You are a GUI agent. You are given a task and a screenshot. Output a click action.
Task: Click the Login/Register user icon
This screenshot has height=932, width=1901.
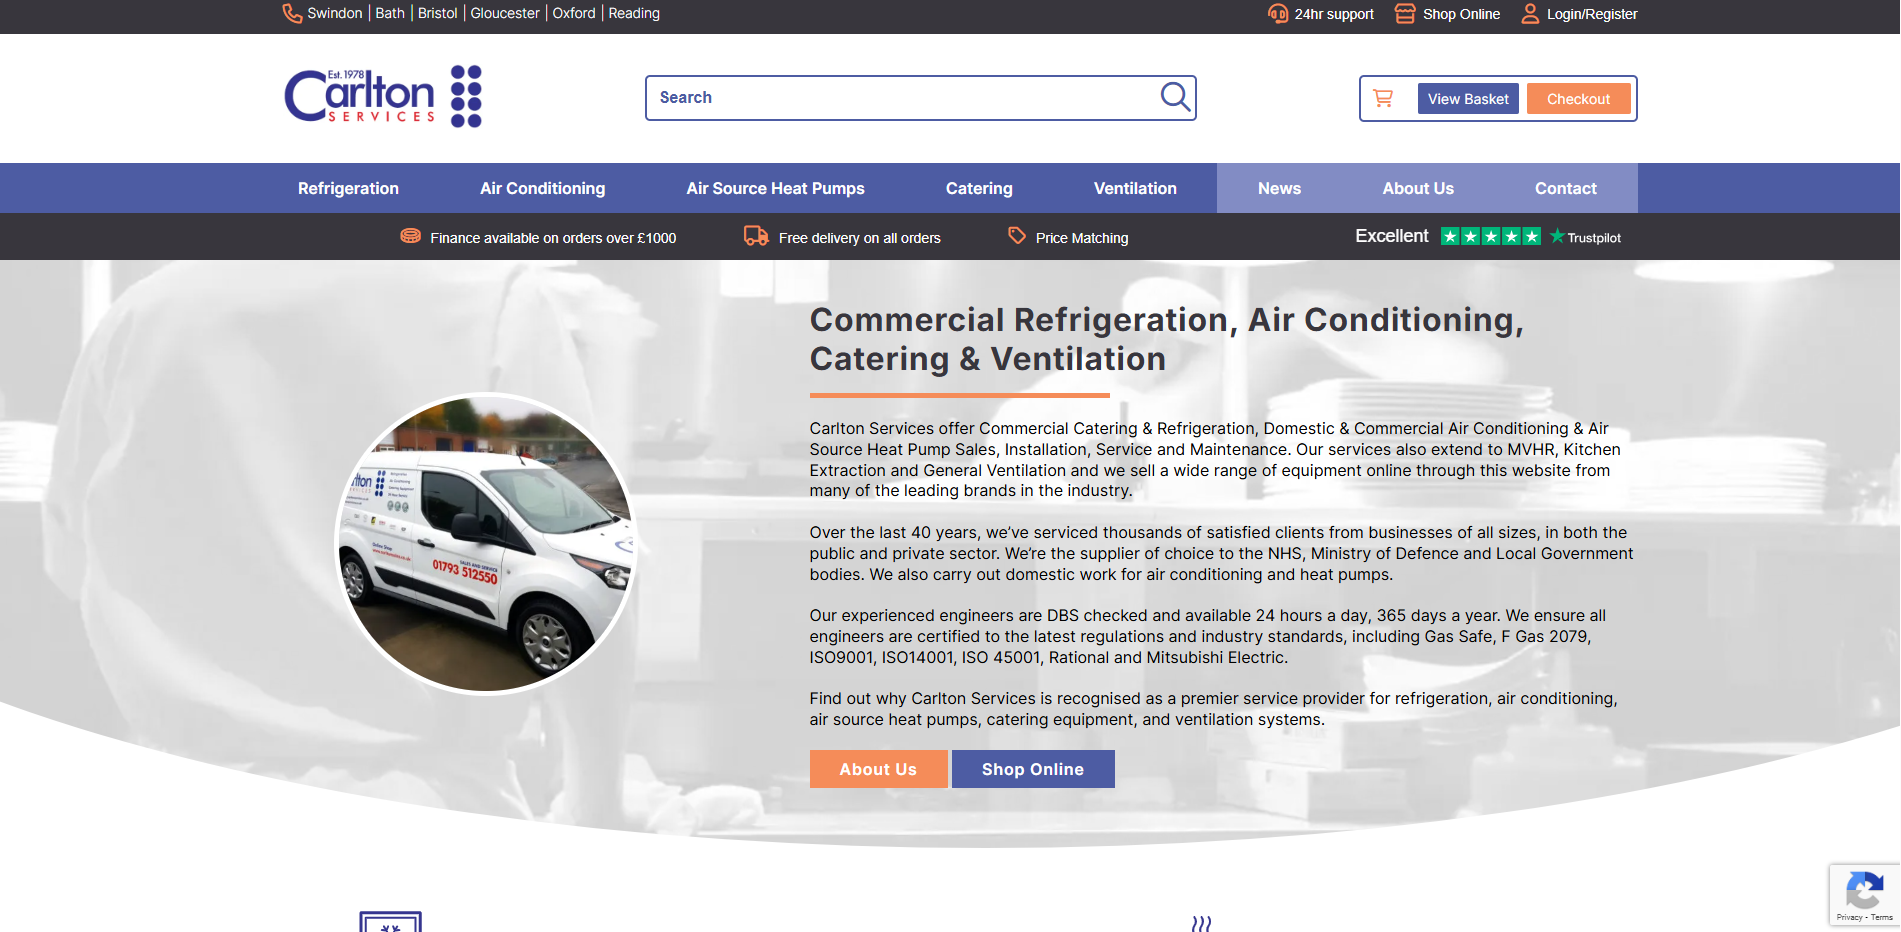(x=1529, y=14)
